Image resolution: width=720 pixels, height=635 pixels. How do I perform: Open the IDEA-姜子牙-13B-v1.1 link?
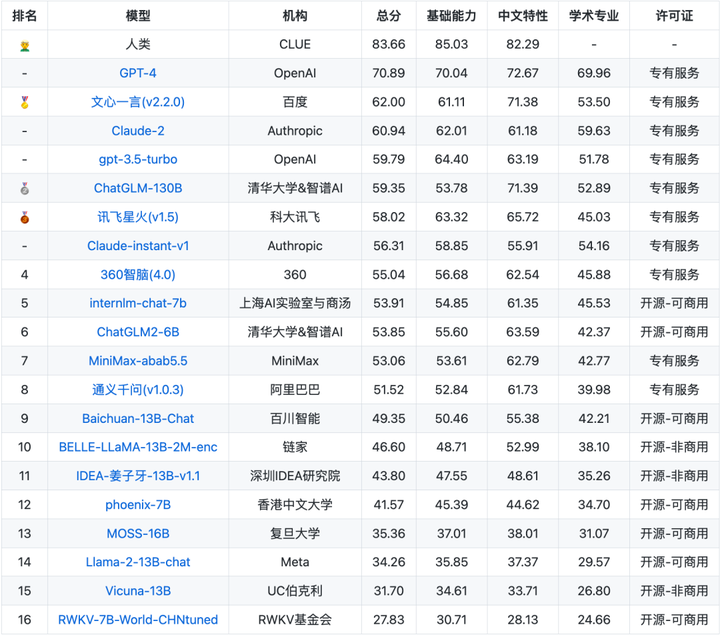tap(138, 476)
